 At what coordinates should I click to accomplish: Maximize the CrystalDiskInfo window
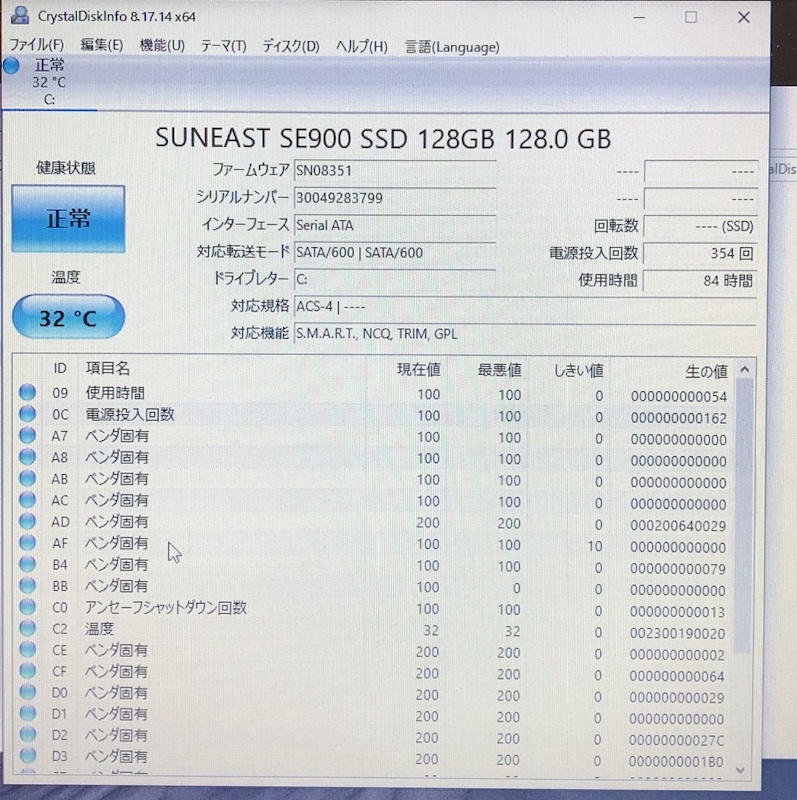click(x=691, y=17)
